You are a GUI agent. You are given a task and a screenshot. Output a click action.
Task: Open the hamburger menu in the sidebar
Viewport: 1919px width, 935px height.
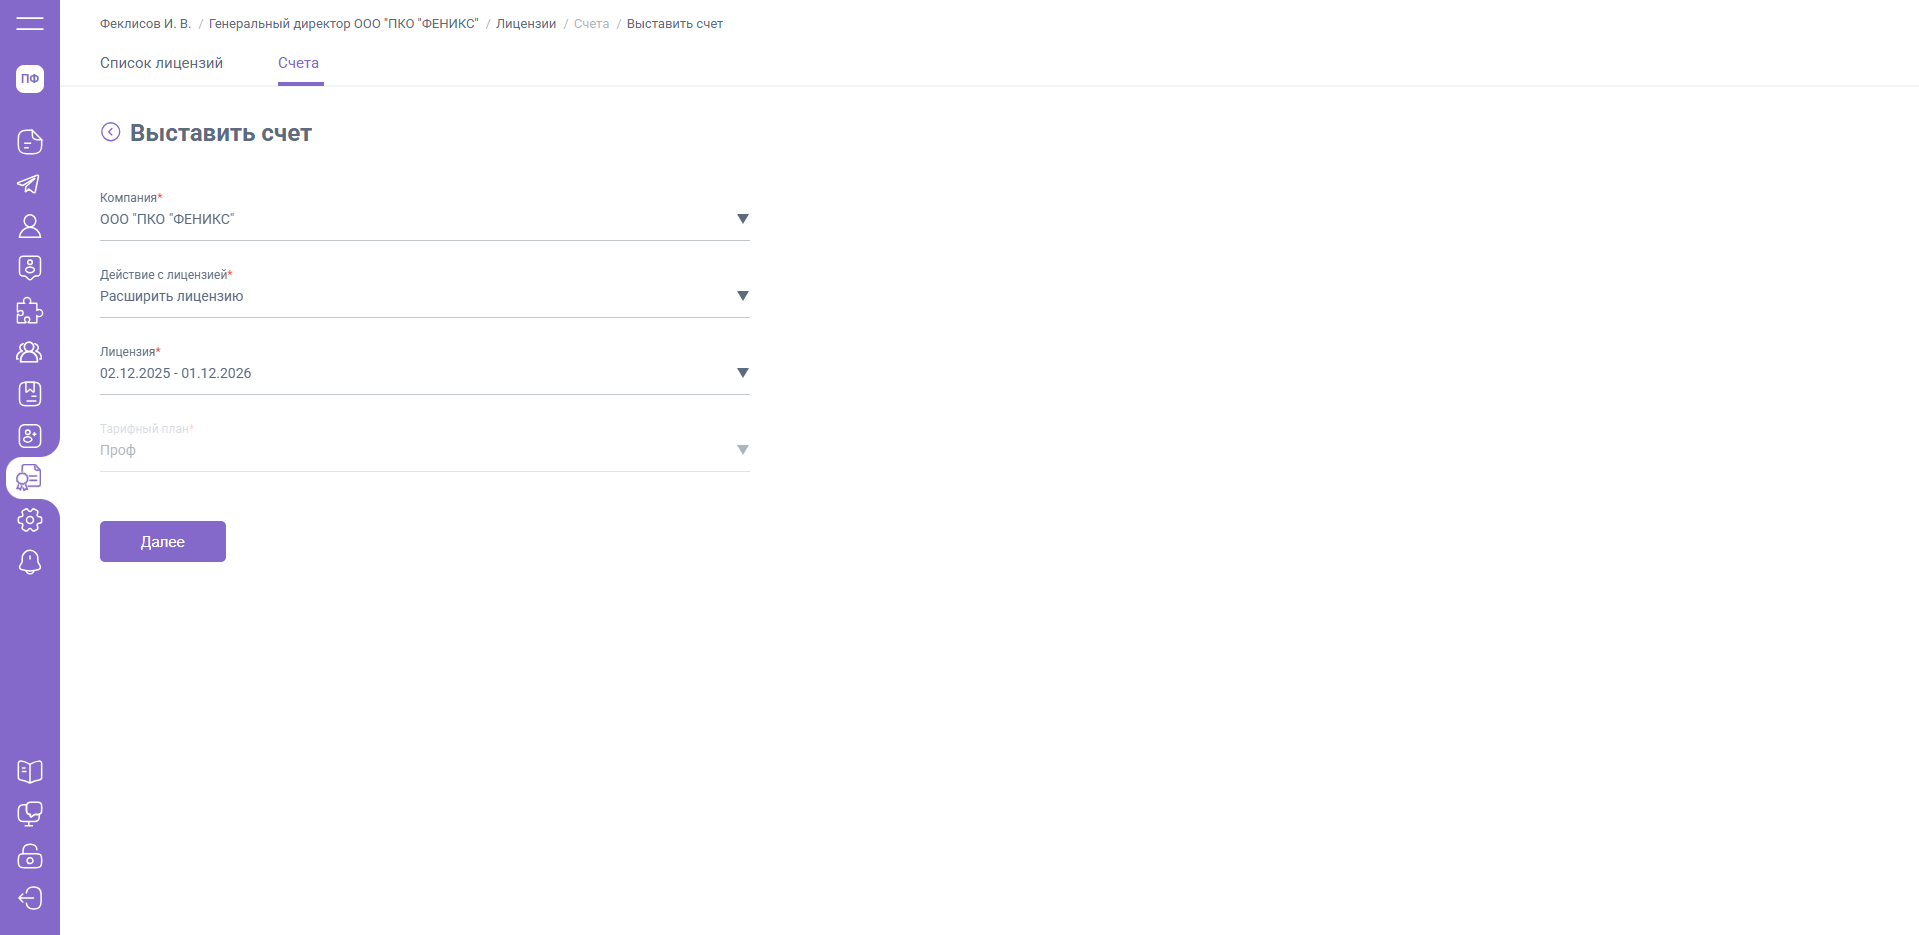[30, 23]
